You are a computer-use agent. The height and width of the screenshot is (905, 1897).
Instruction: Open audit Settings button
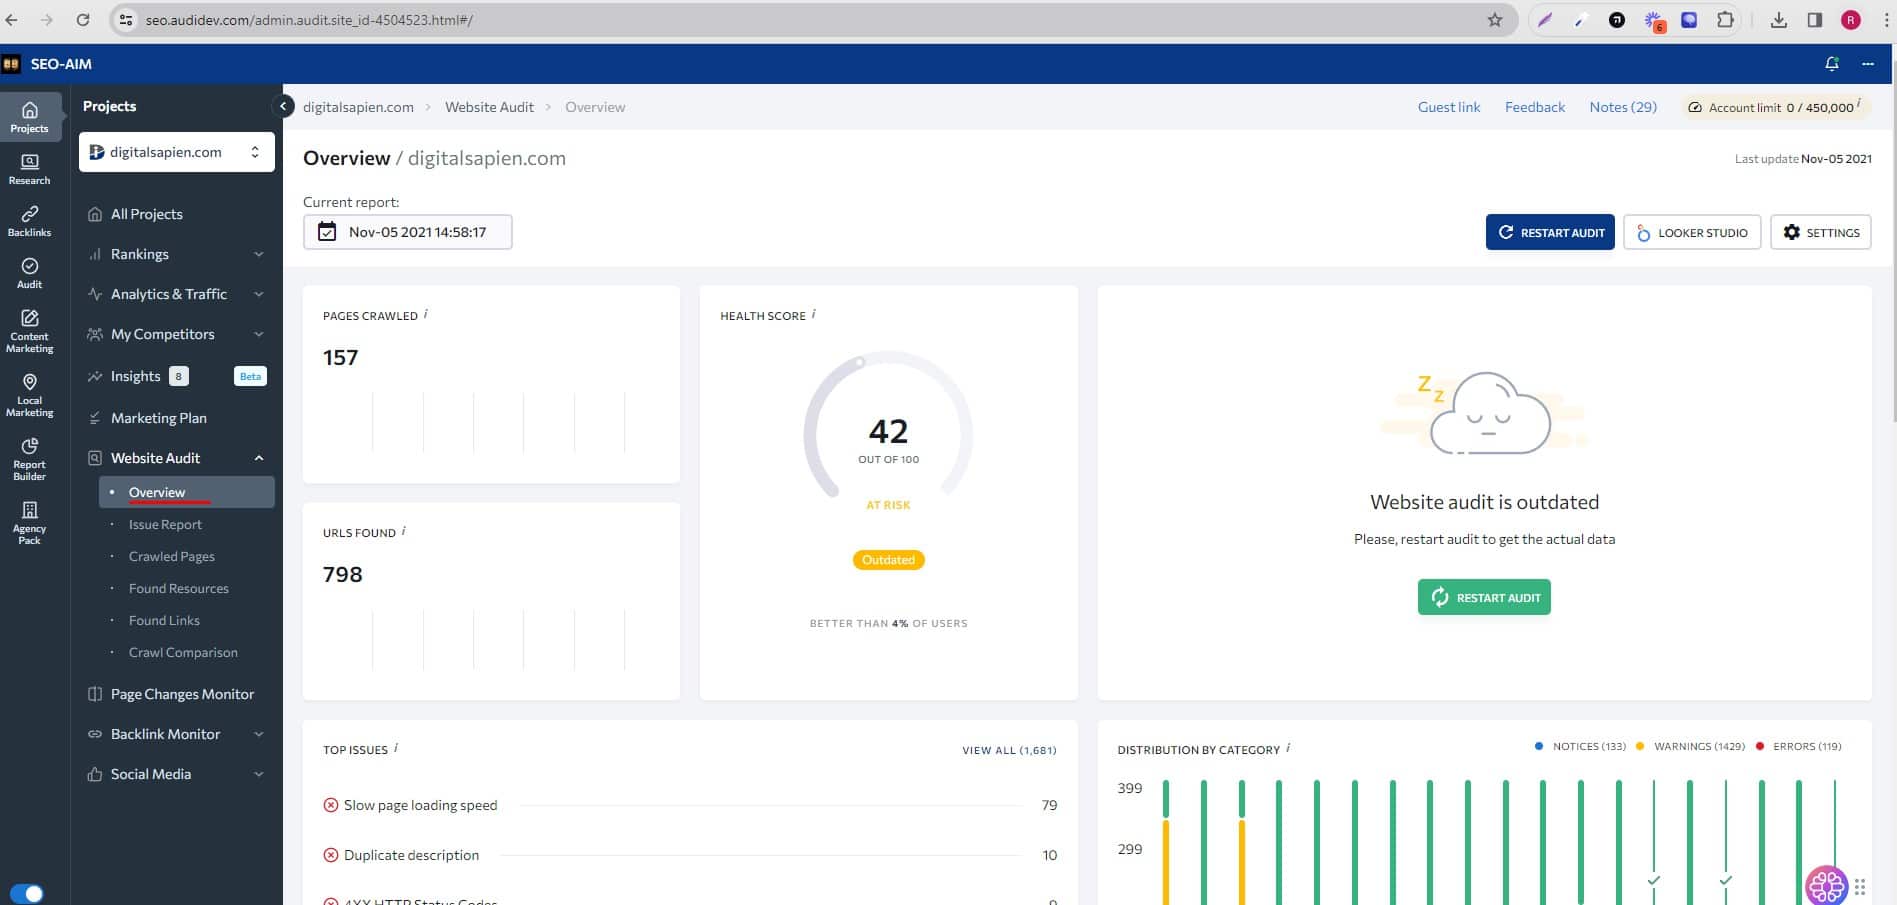1820,232
